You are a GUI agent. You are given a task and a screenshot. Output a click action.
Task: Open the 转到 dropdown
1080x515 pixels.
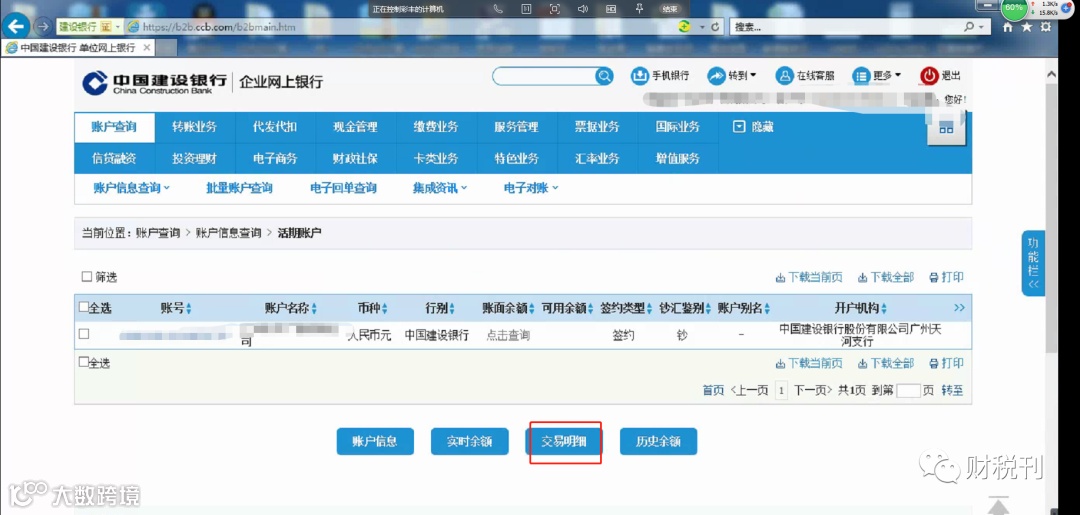(732, 76)
